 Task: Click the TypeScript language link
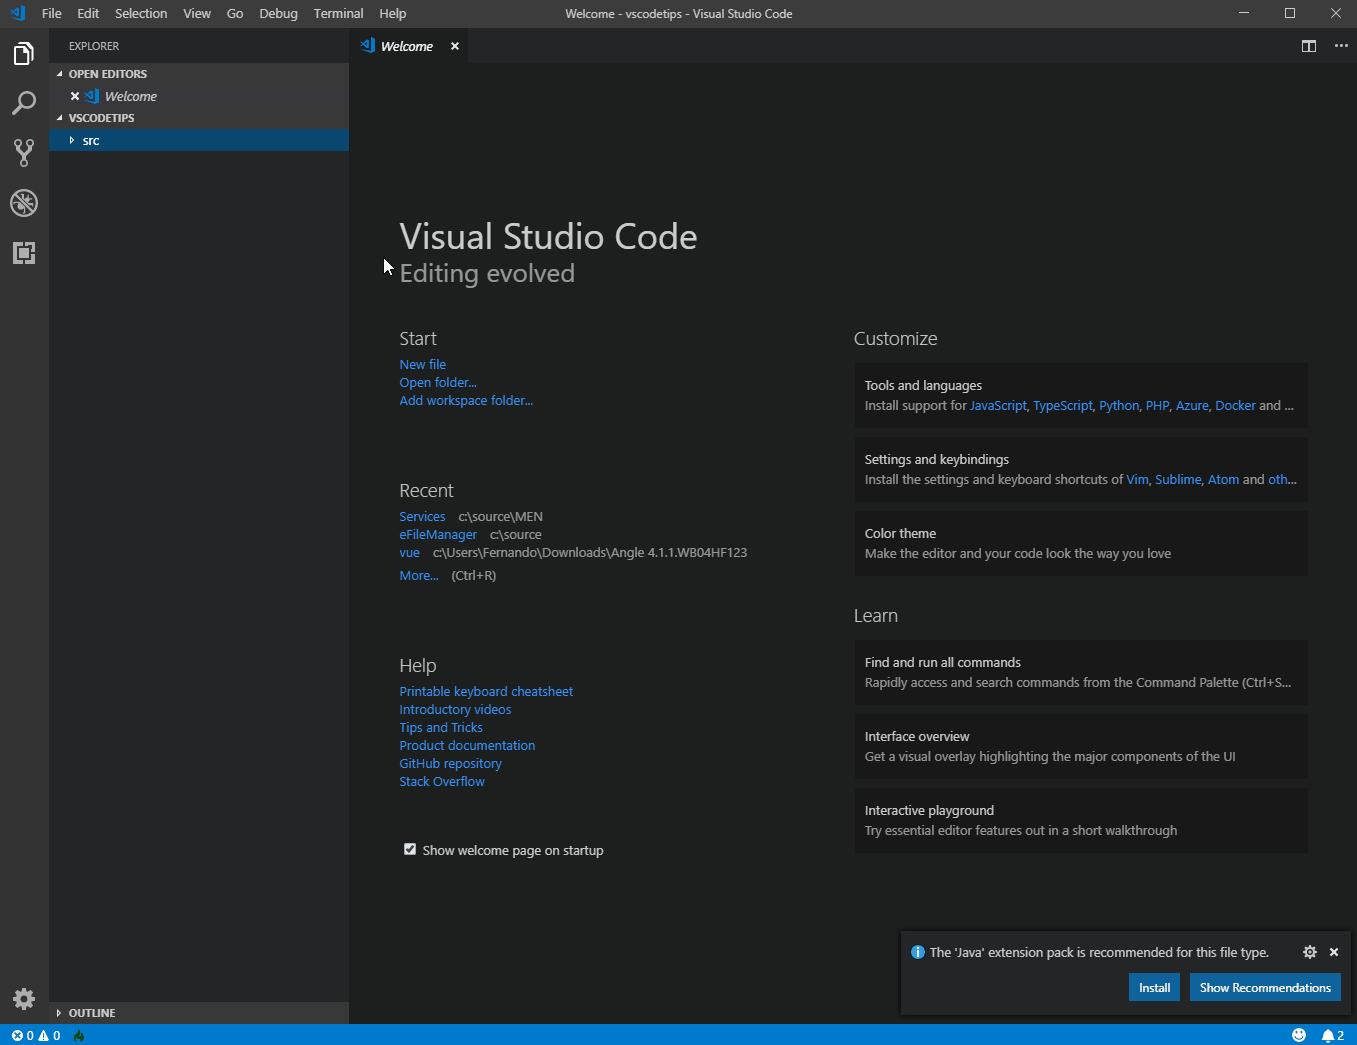(1063, 406)
